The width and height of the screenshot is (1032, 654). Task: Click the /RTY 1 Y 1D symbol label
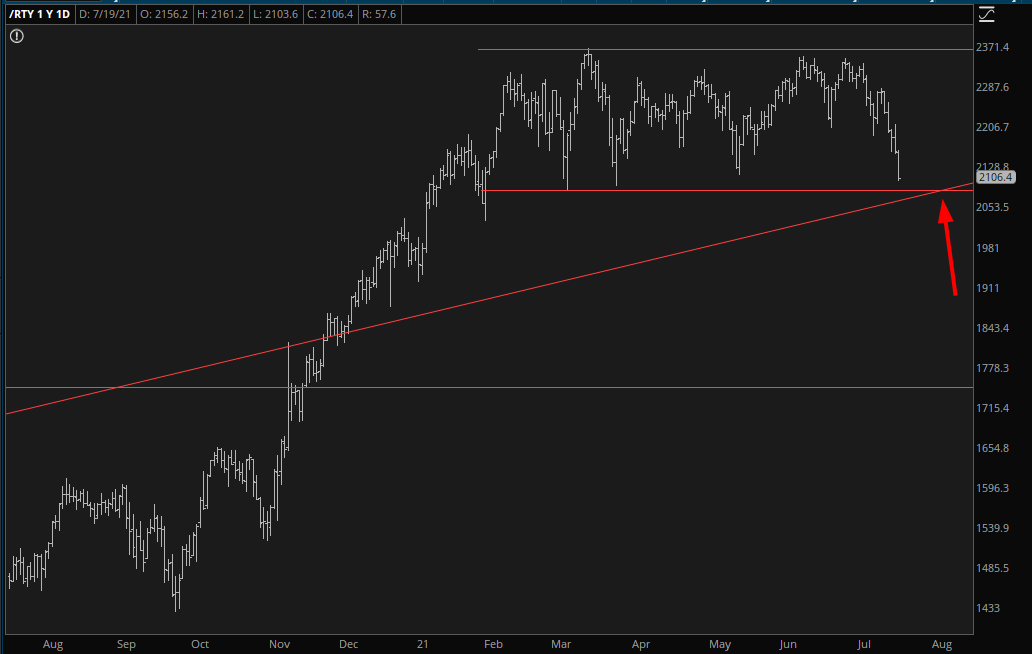coord(40,14)
